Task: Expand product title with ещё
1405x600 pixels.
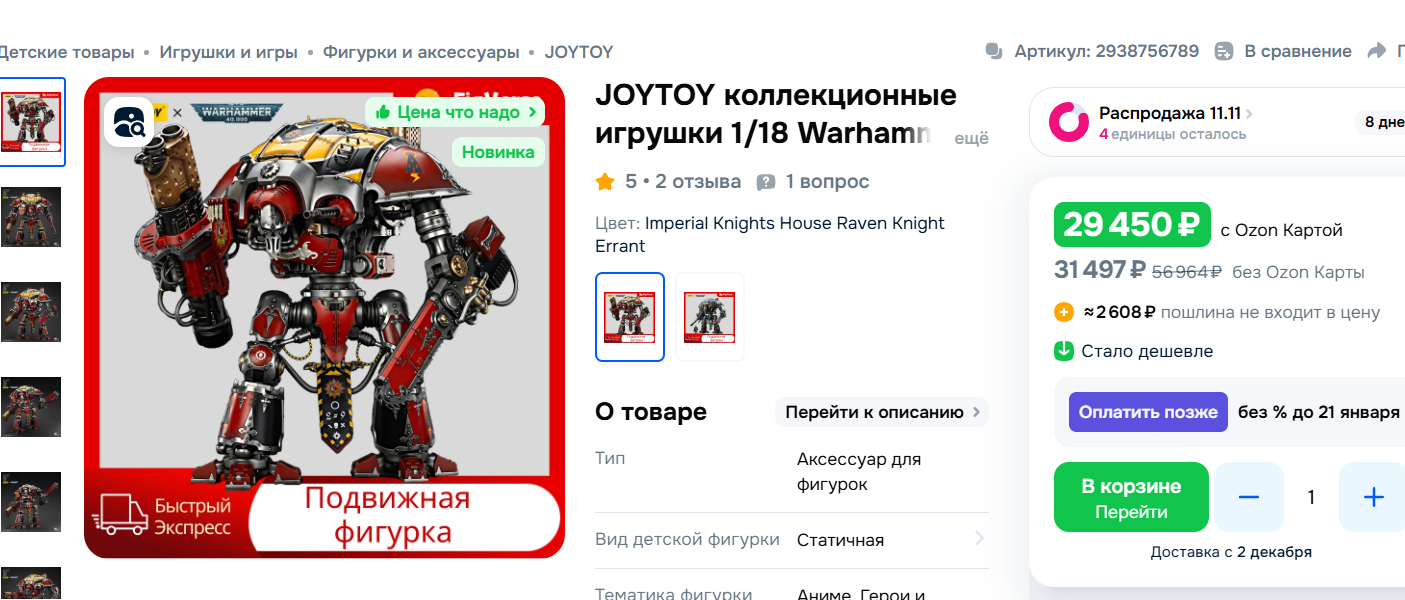Action: 972,139
